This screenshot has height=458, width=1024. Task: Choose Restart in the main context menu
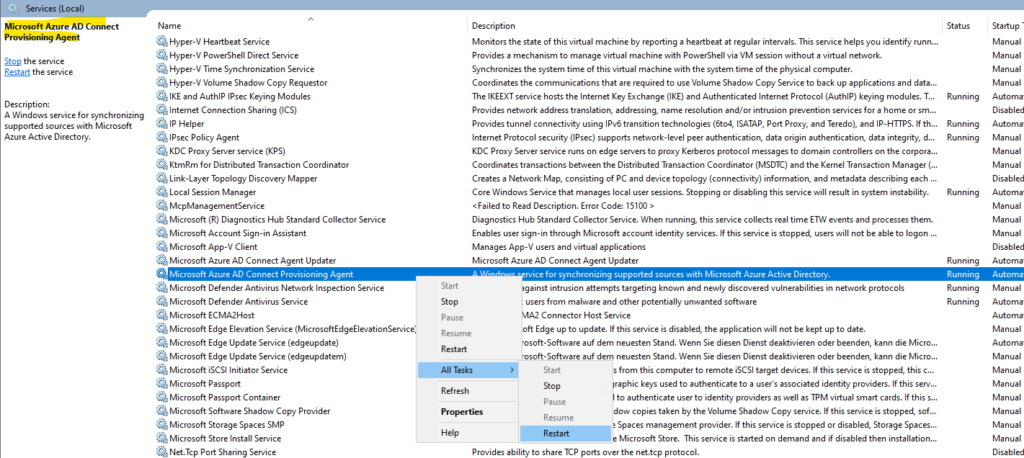point(454,349)
